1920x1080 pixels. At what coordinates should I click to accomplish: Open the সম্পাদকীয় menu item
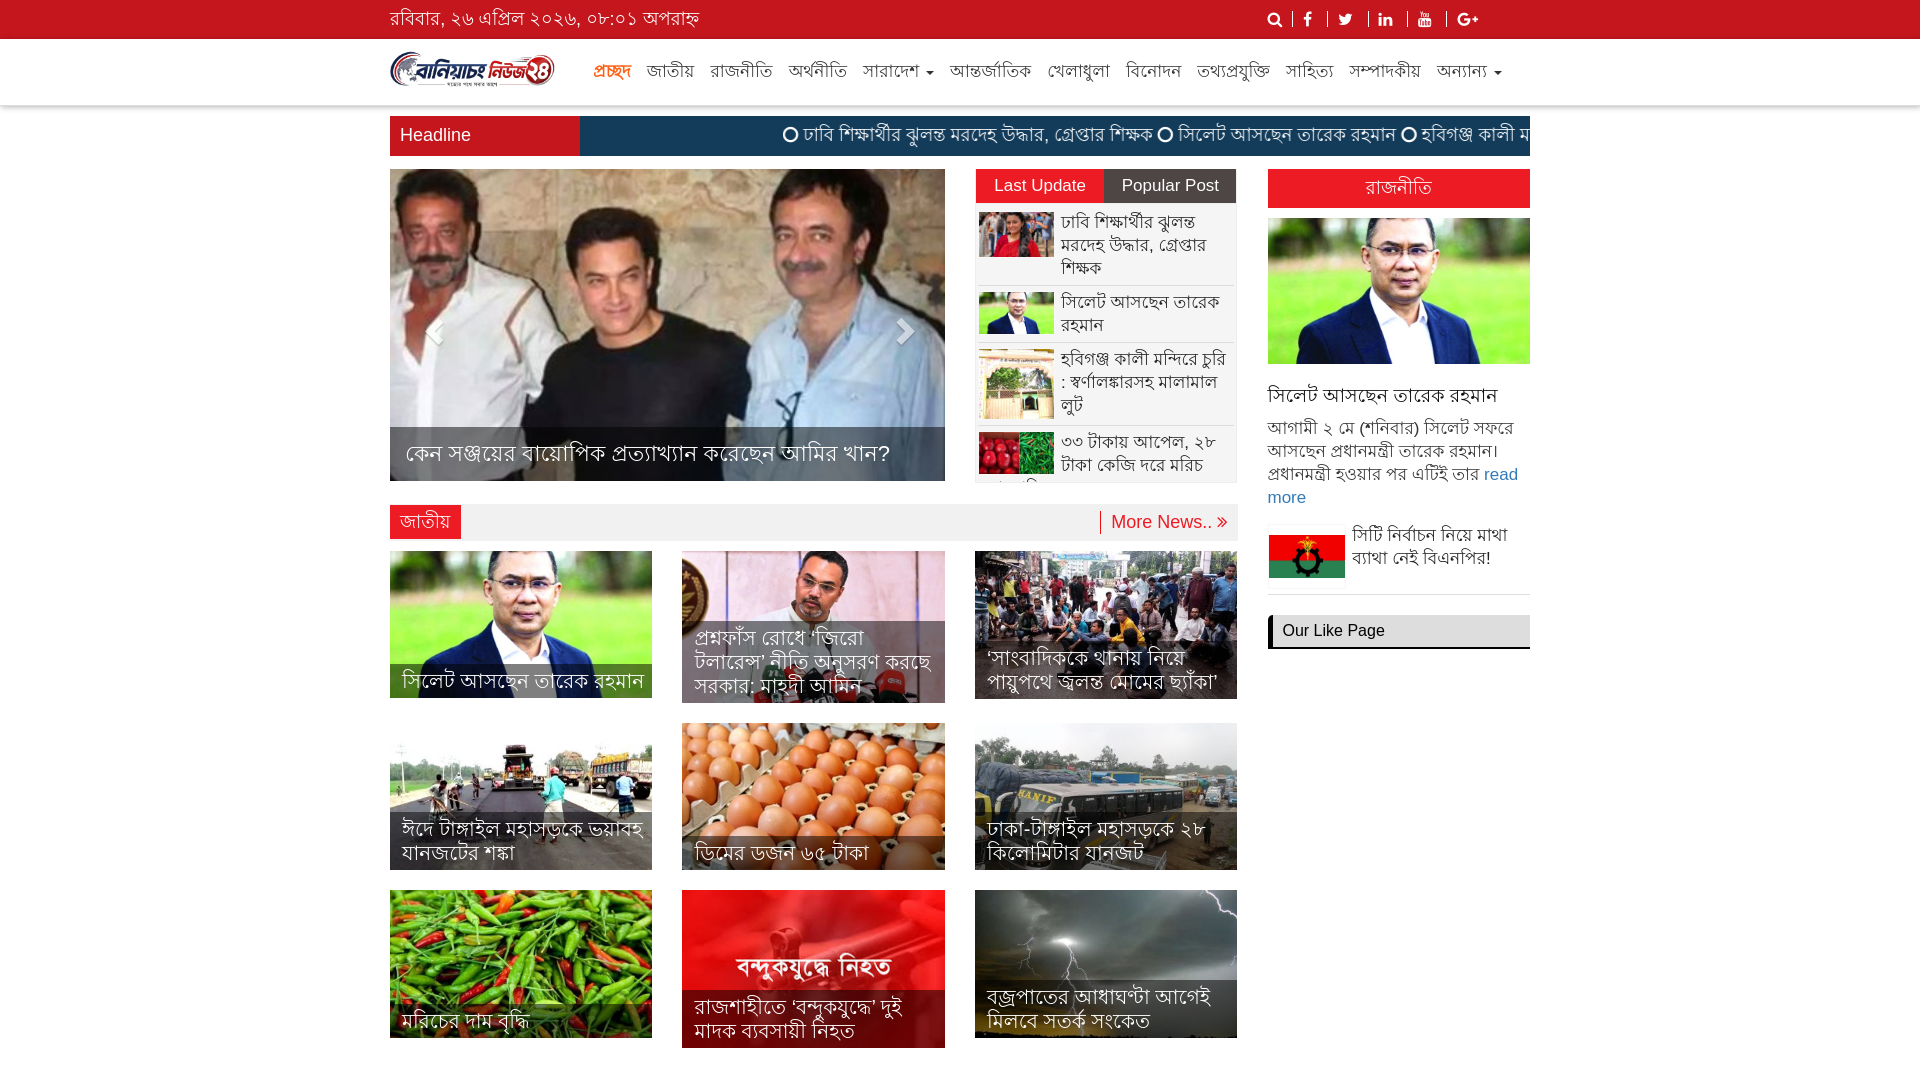pyautogui.click(x=1384, y=72)
